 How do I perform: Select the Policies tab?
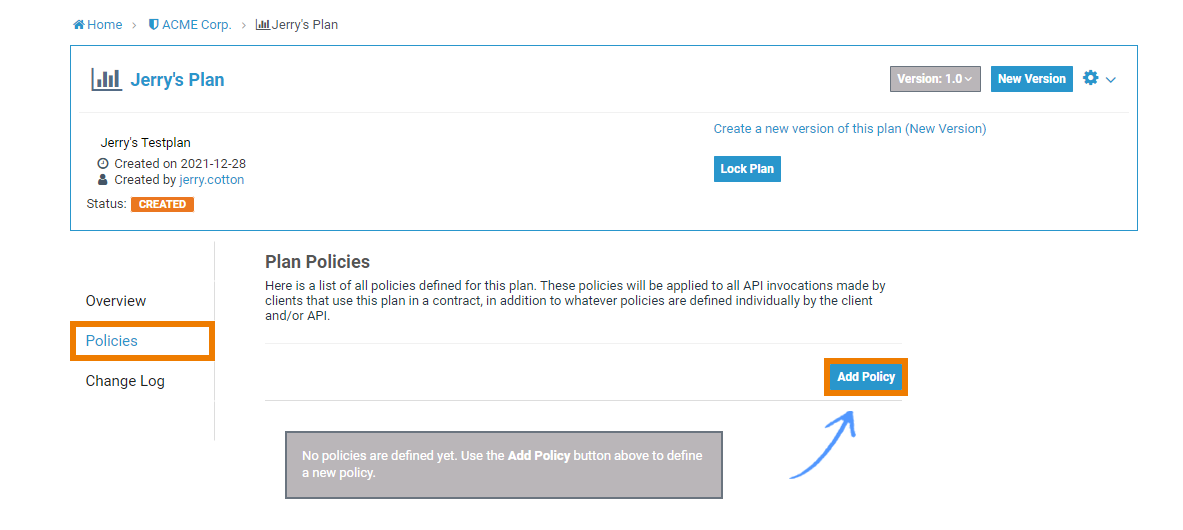pyautogui.click(x=112, y=341)
